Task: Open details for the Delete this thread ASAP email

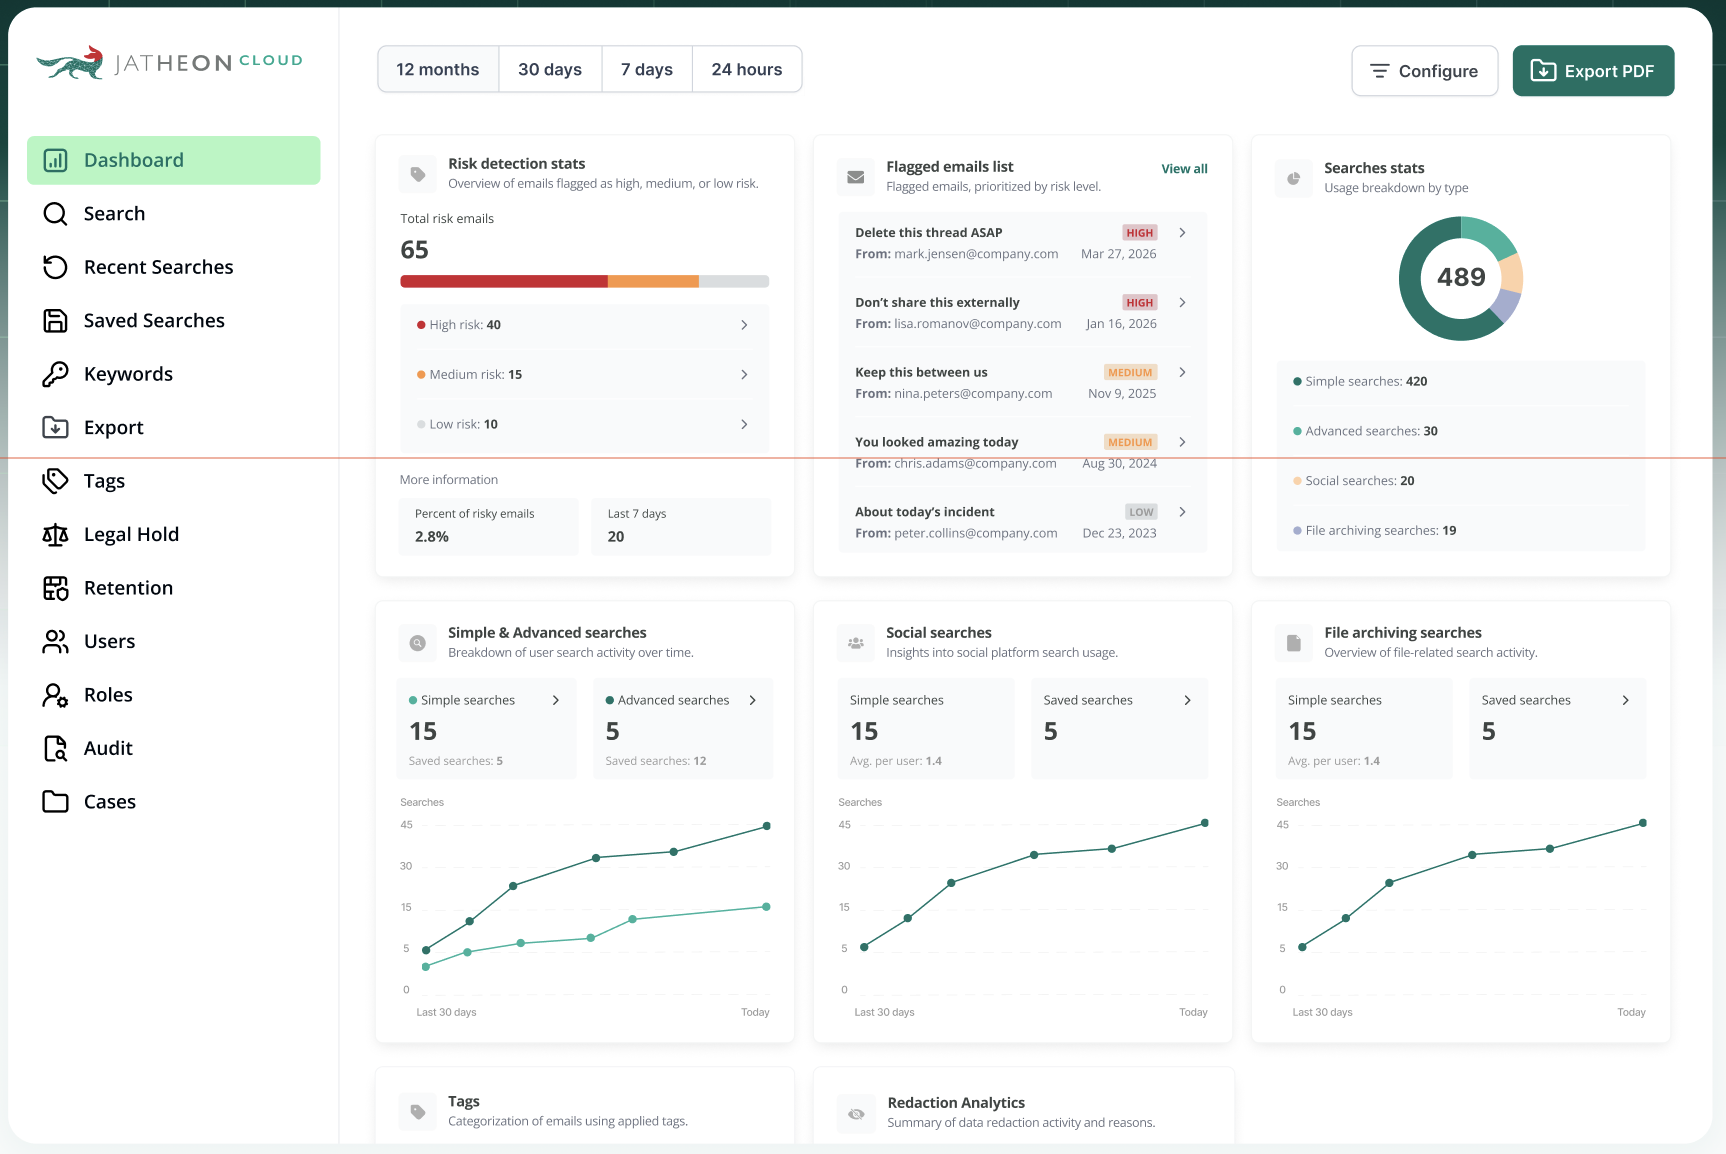Action: (1182, 232)
